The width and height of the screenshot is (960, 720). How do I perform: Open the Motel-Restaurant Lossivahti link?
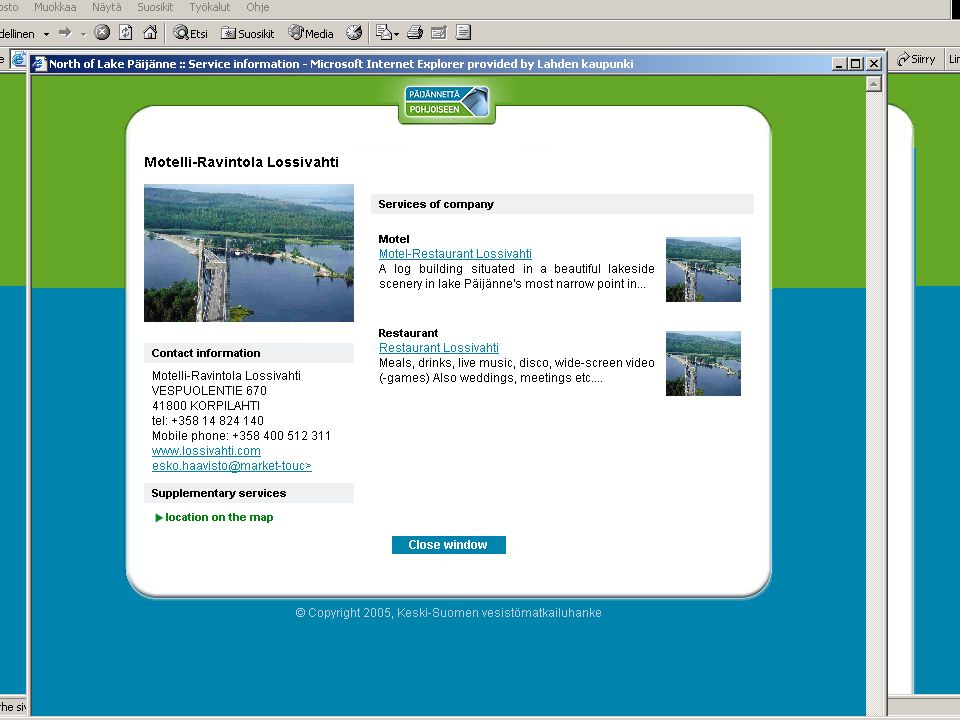click(x=455, y=253)
